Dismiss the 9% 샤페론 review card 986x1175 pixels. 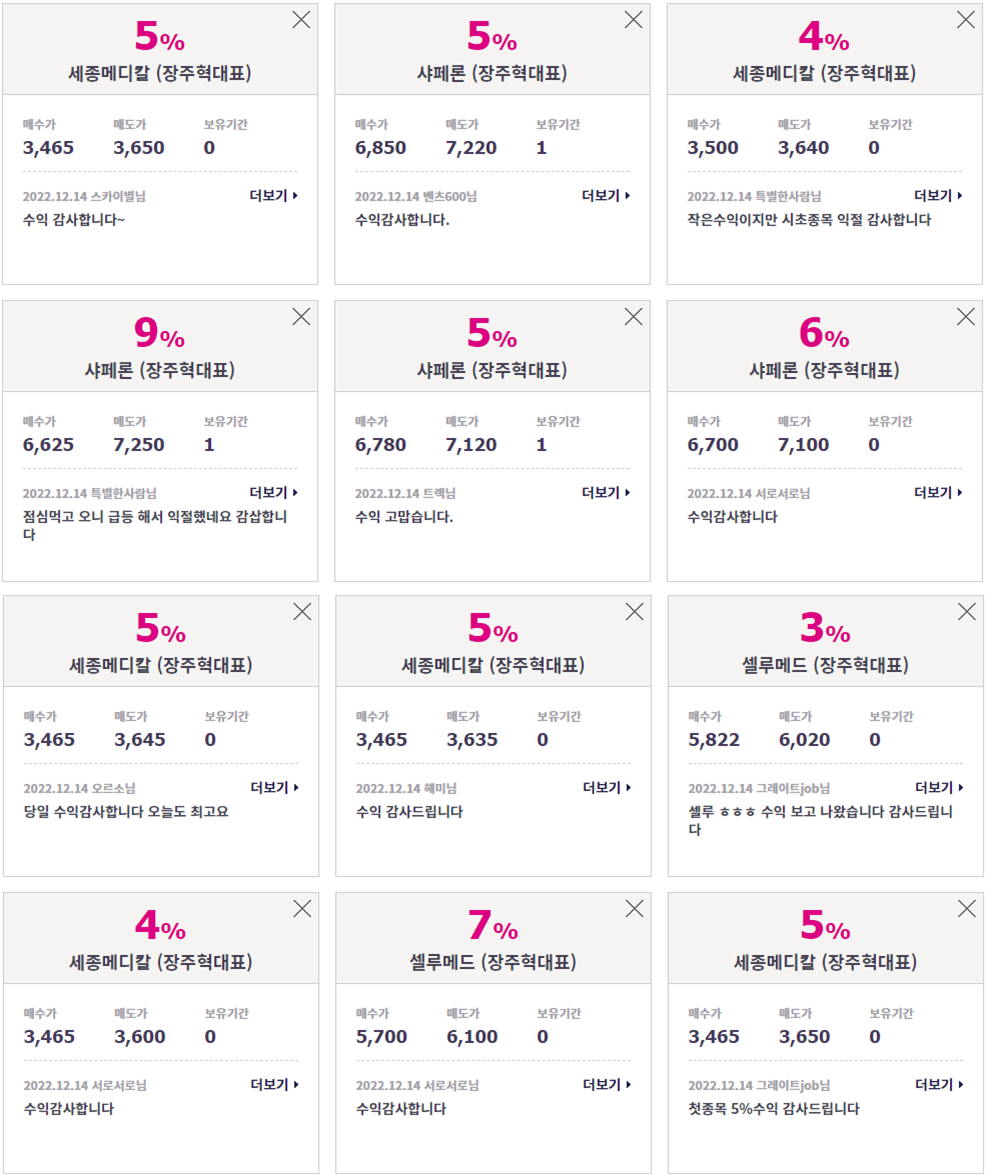(301, 317)
